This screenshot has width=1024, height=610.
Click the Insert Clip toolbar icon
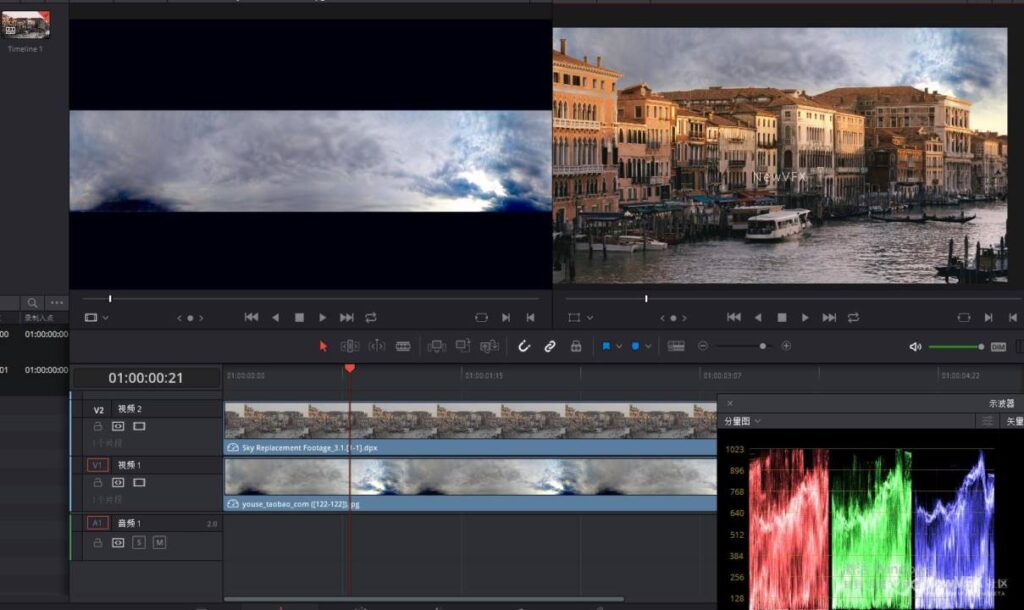pyautogui.click(x=436, y=346)
